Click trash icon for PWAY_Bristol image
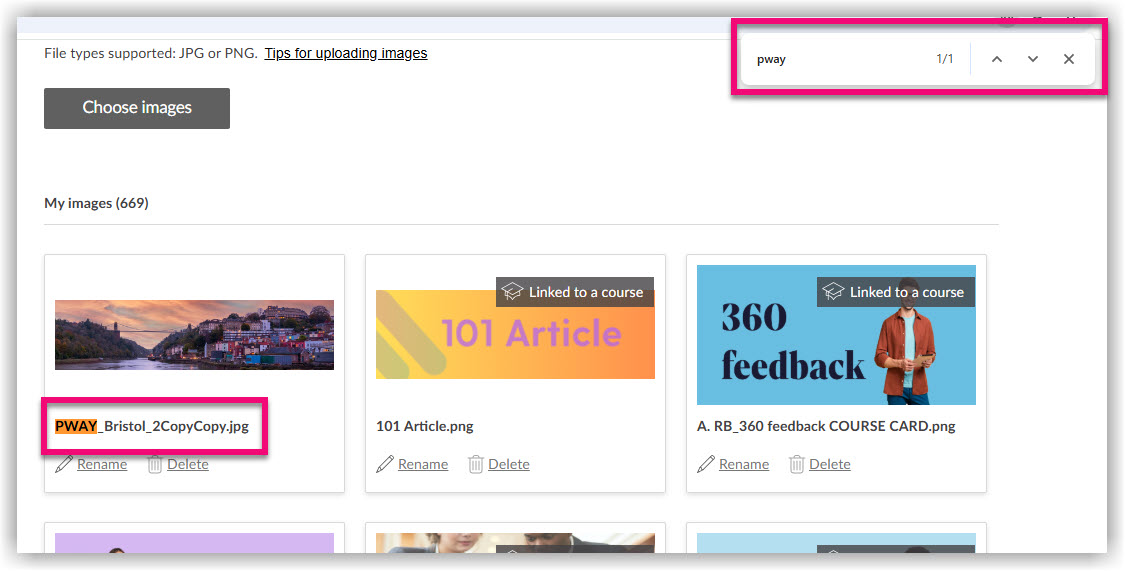The image size is (1125, 571). coord(155,464)
